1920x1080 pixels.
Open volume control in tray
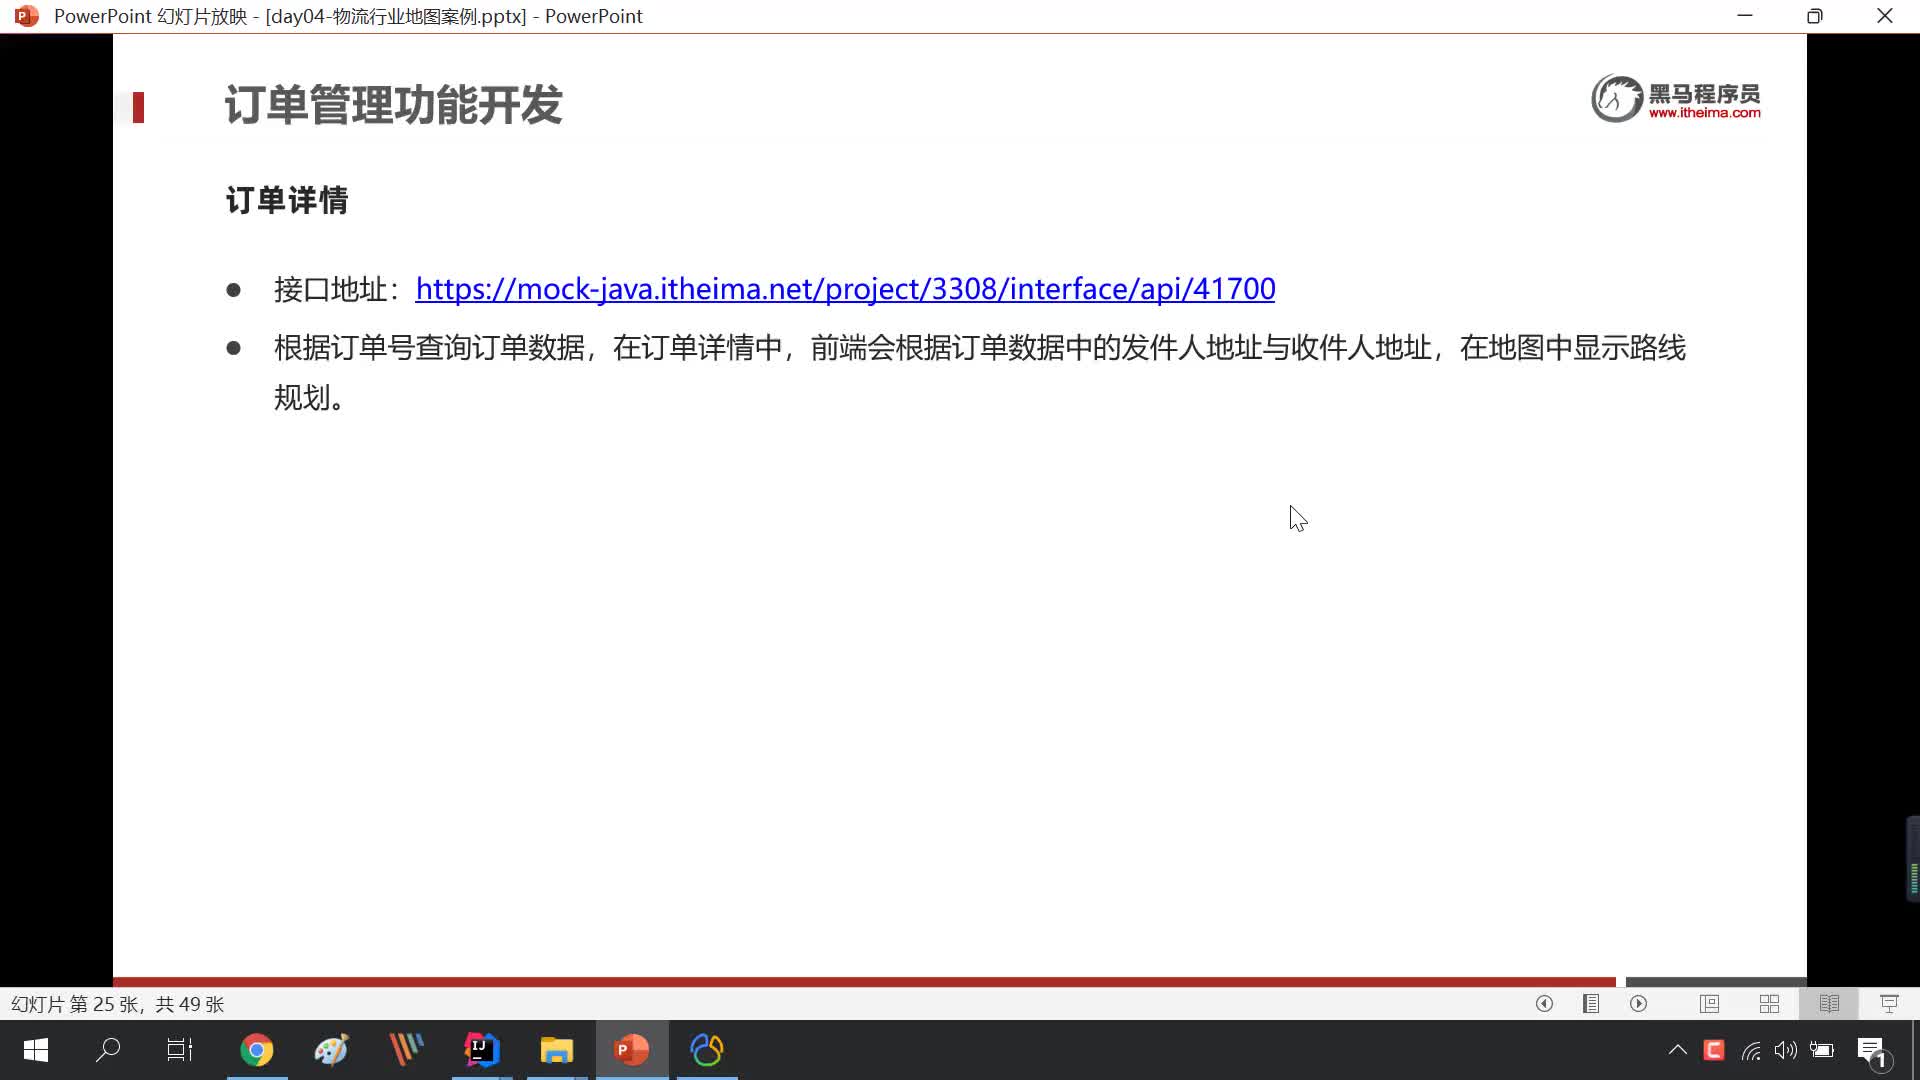(x=1785, y=1050)
